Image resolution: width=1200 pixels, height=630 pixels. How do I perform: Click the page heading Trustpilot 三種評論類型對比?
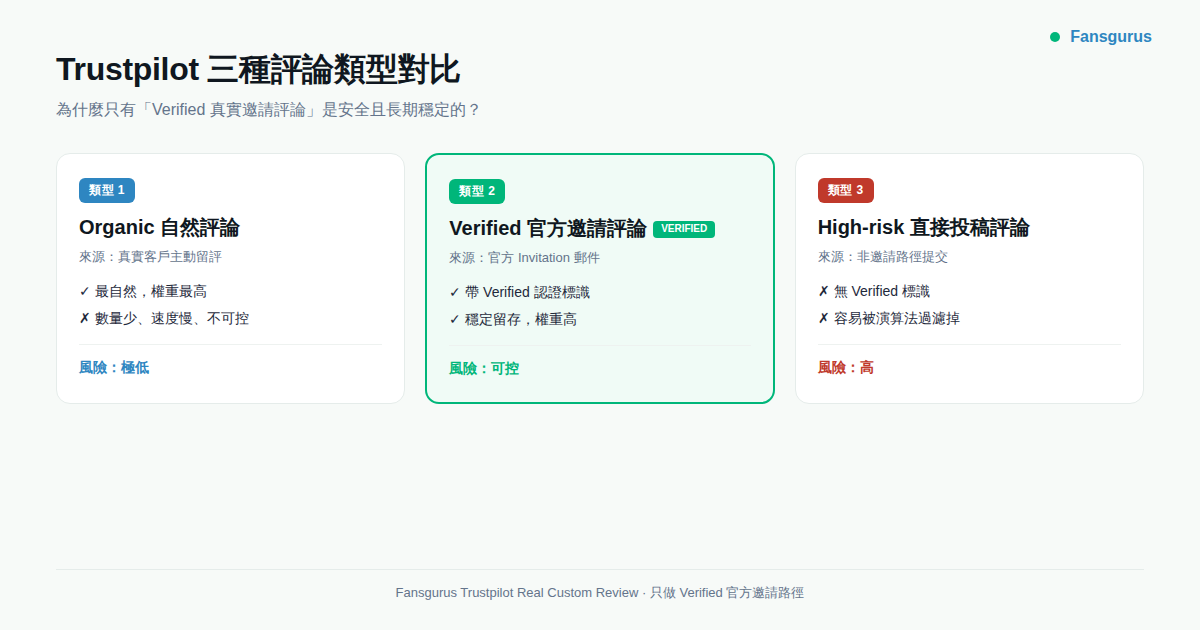tap(258, 69)
